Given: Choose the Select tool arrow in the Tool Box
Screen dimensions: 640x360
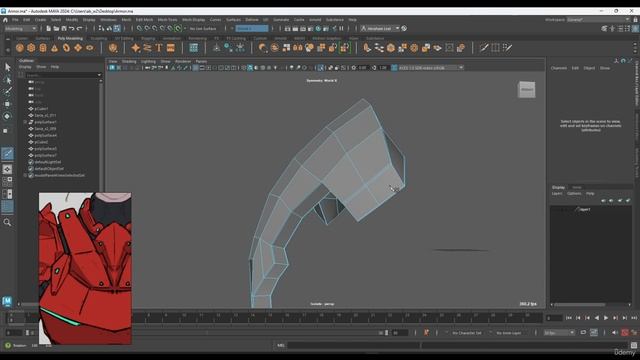Looking at the screenshot, I should pos(7,67).
